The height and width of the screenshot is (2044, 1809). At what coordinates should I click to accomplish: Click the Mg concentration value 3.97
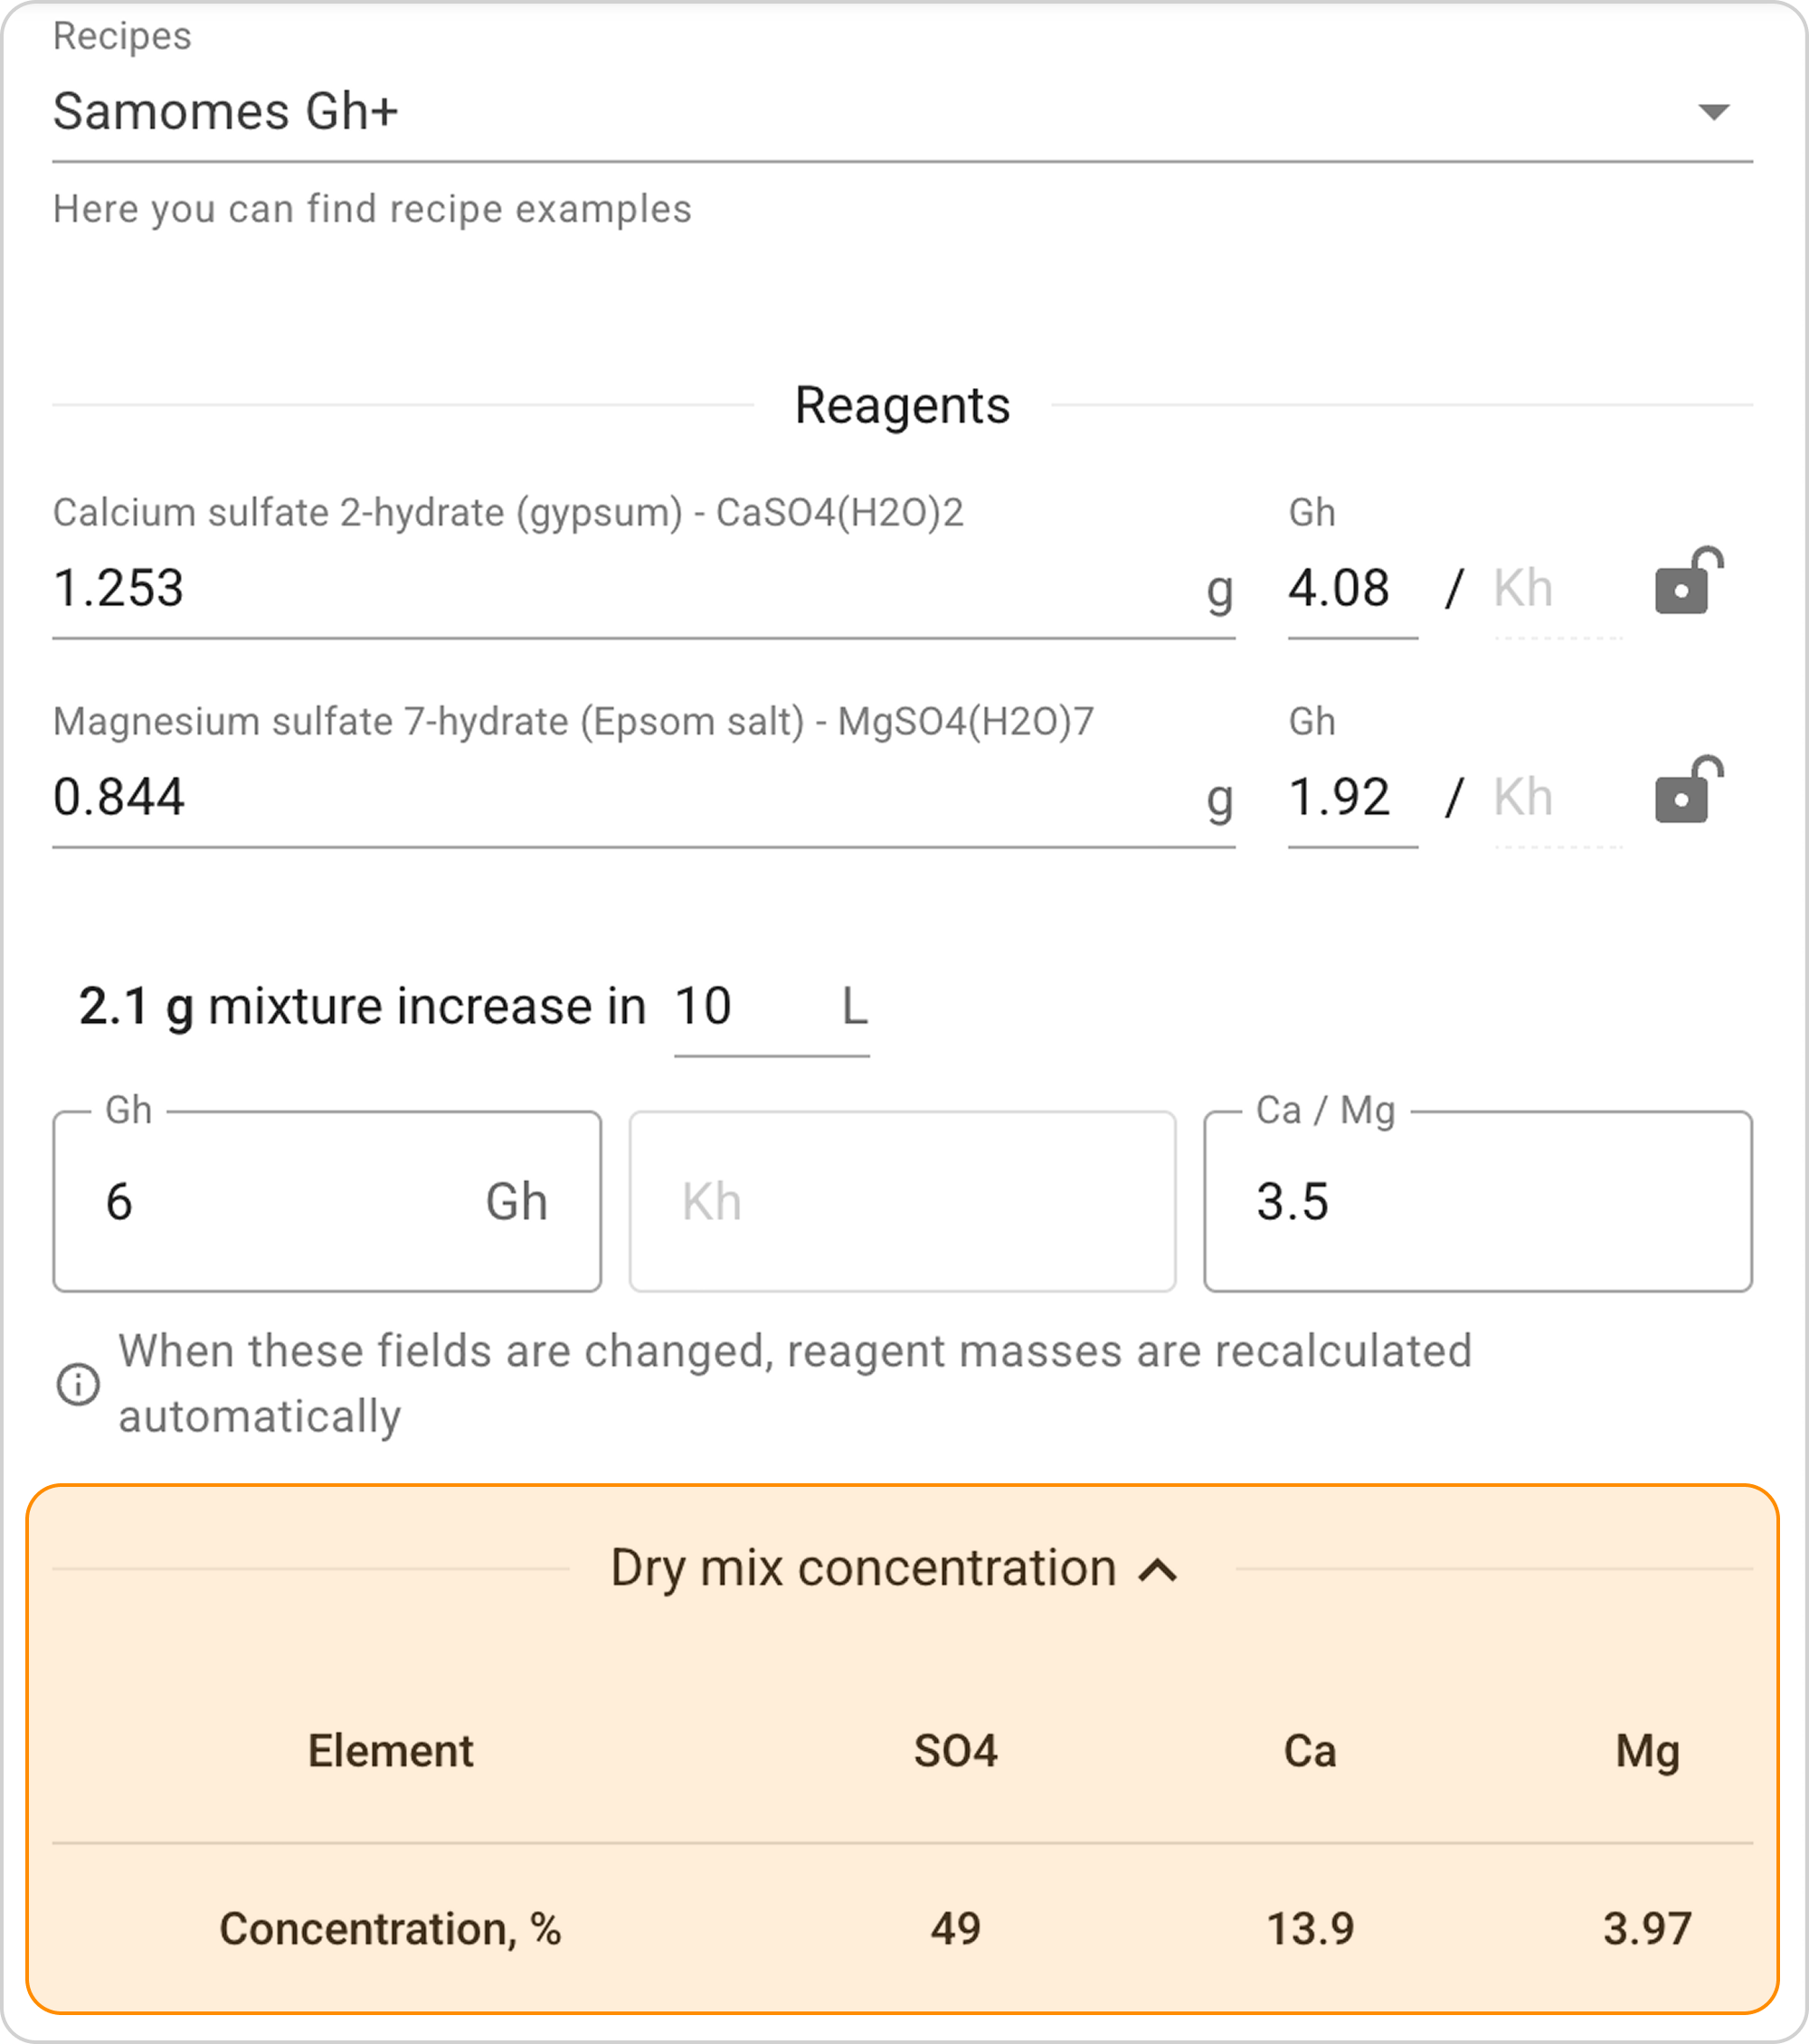tap(1646, 1928)
